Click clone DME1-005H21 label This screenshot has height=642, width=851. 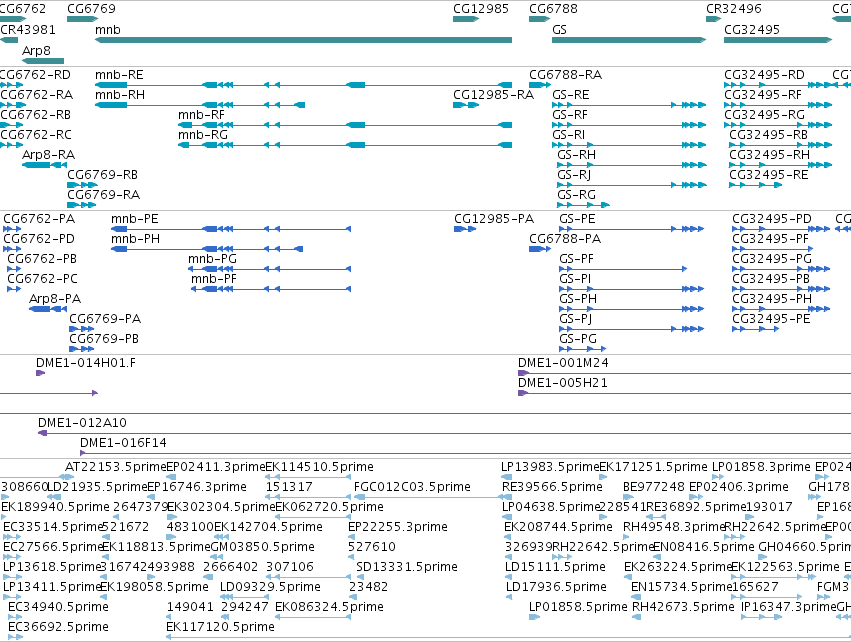click(x=563, y=383)
